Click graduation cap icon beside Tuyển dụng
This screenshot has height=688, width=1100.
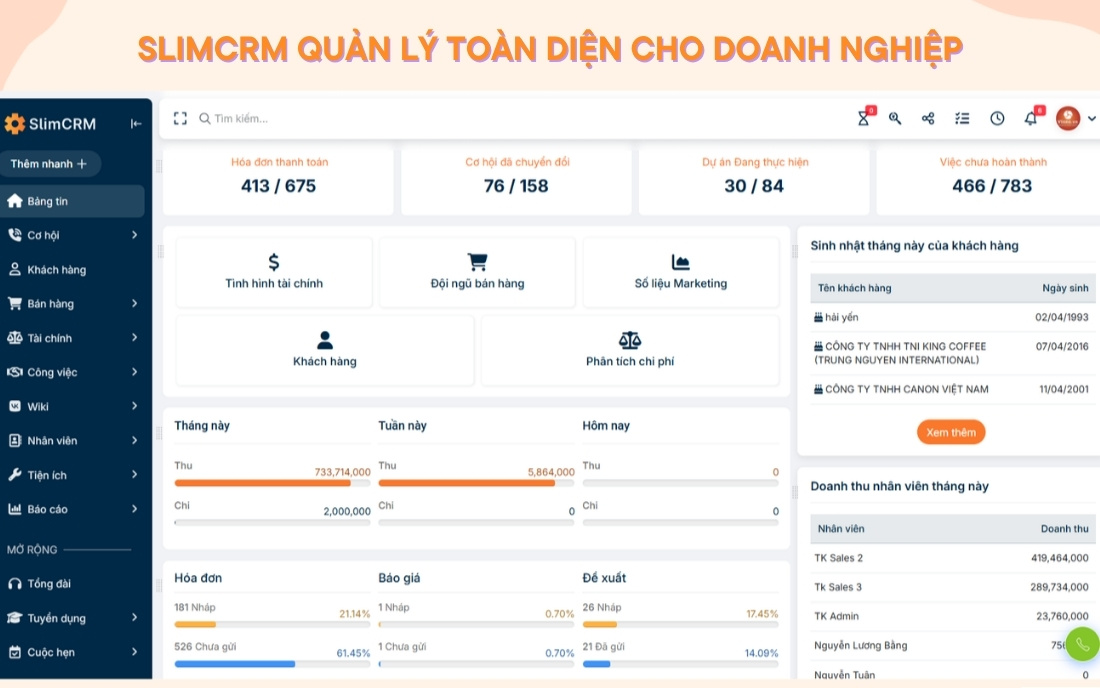(x=15, y=618)
